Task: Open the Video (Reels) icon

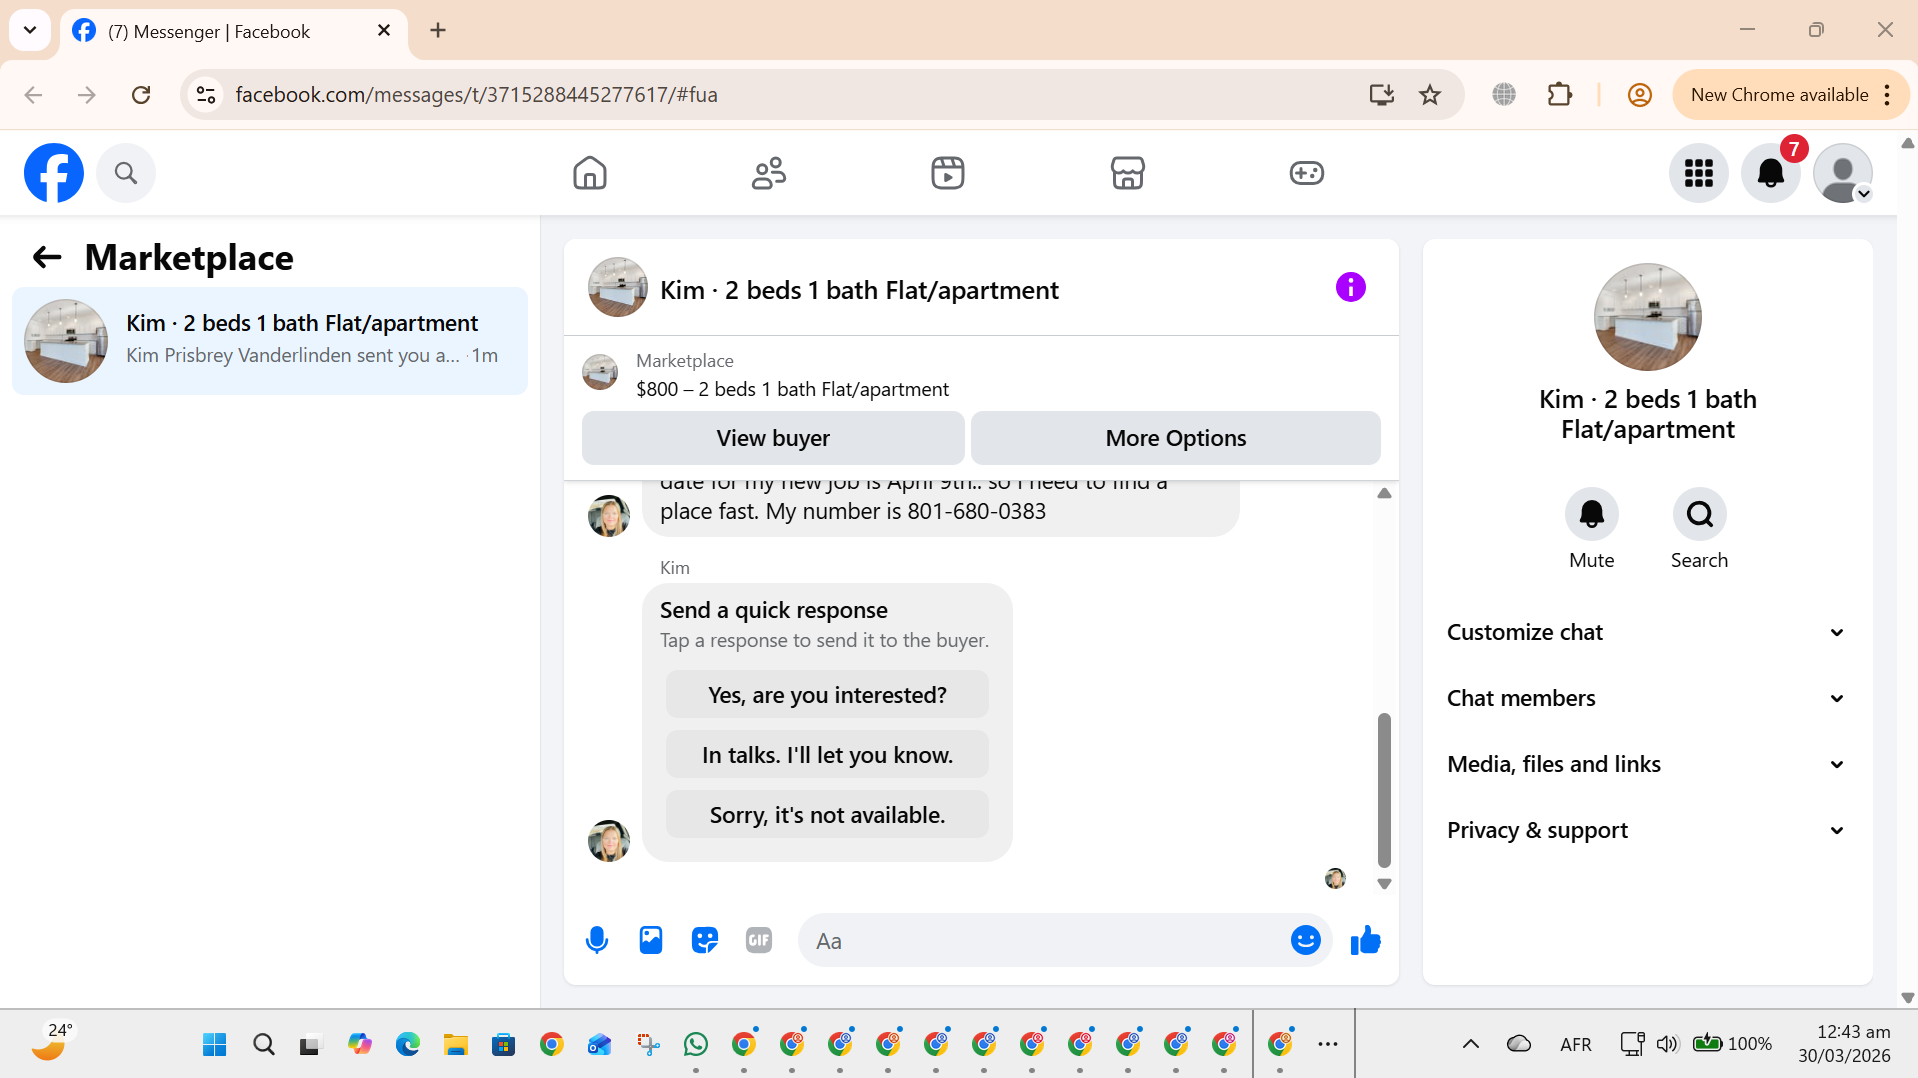Action: [x=948, y=173]
